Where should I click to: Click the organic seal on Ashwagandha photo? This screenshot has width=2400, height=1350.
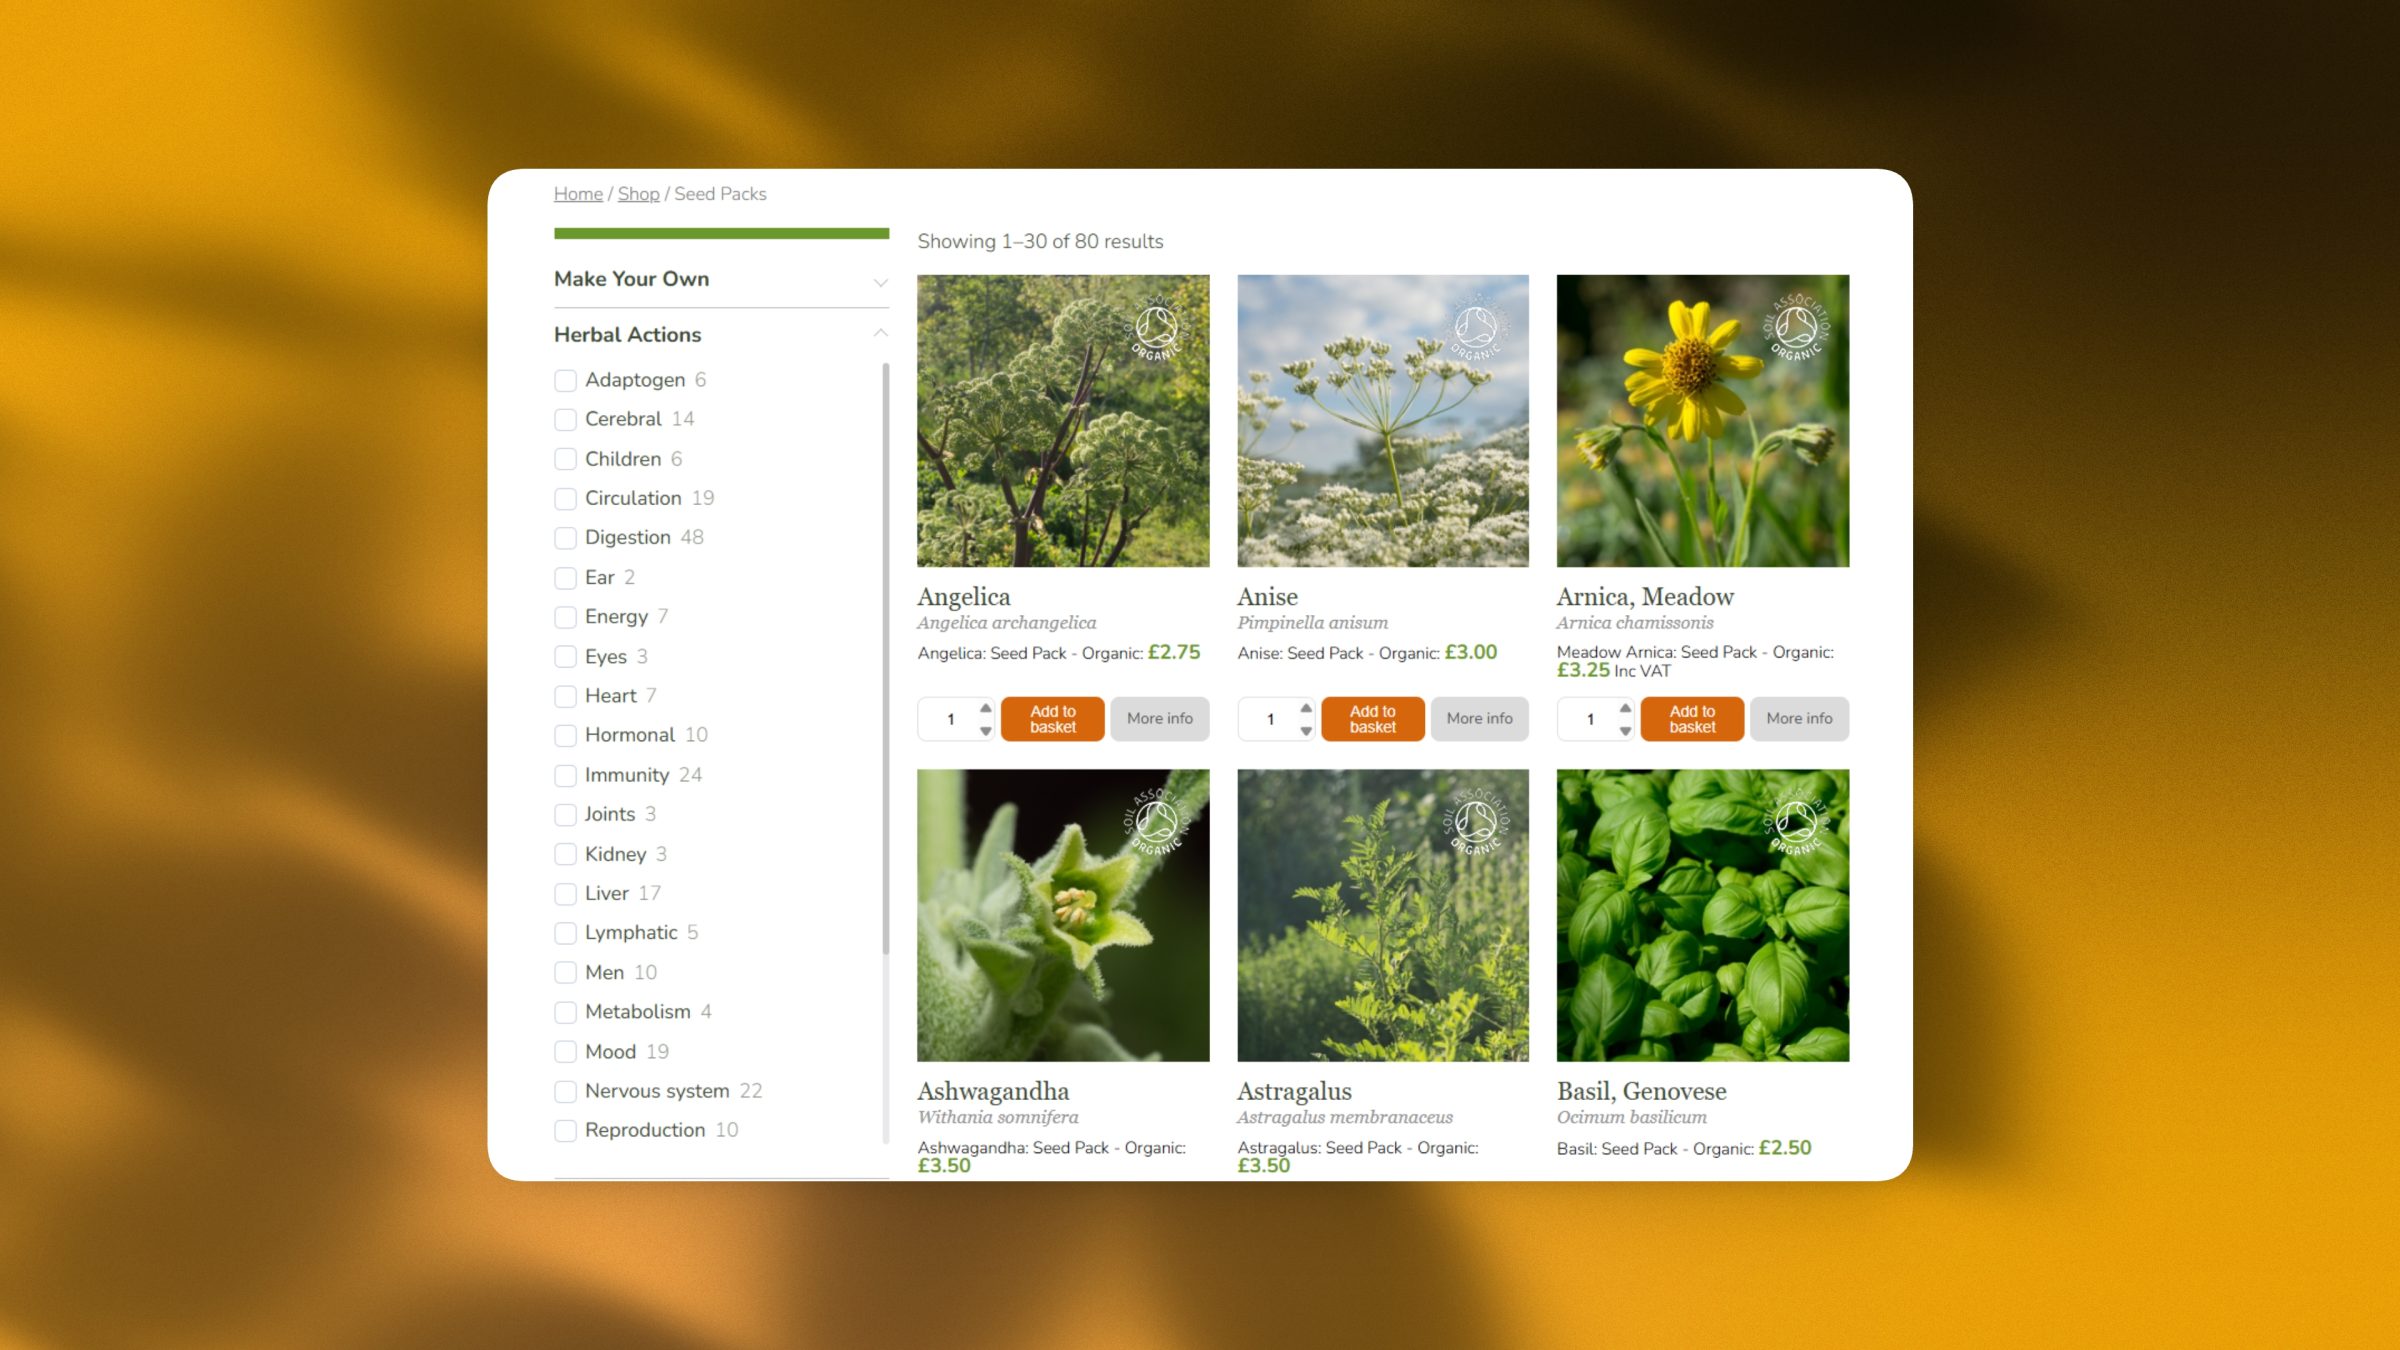coord(1156,823)
